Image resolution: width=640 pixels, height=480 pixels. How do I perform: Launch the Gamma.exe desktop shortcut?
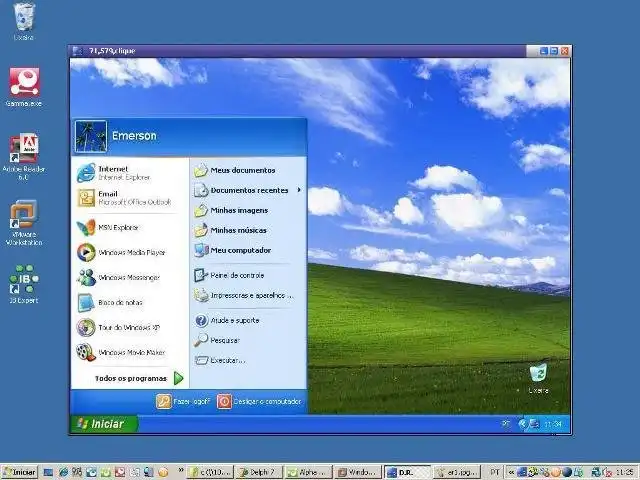24,87
